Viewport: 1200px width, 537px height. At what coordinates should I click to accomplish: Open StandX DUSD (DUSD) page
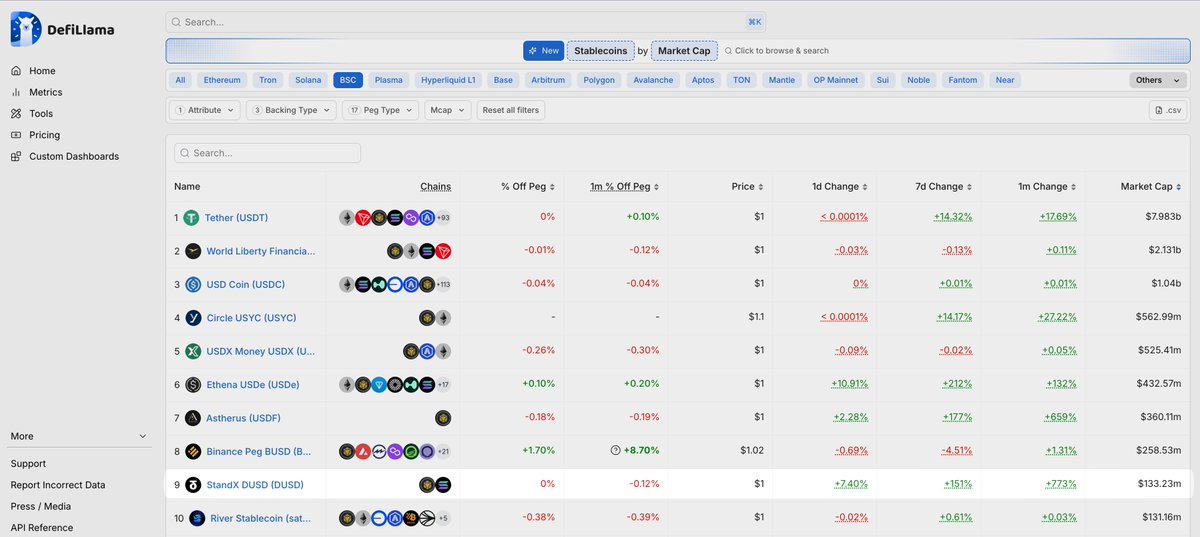(x=255, y=485)
